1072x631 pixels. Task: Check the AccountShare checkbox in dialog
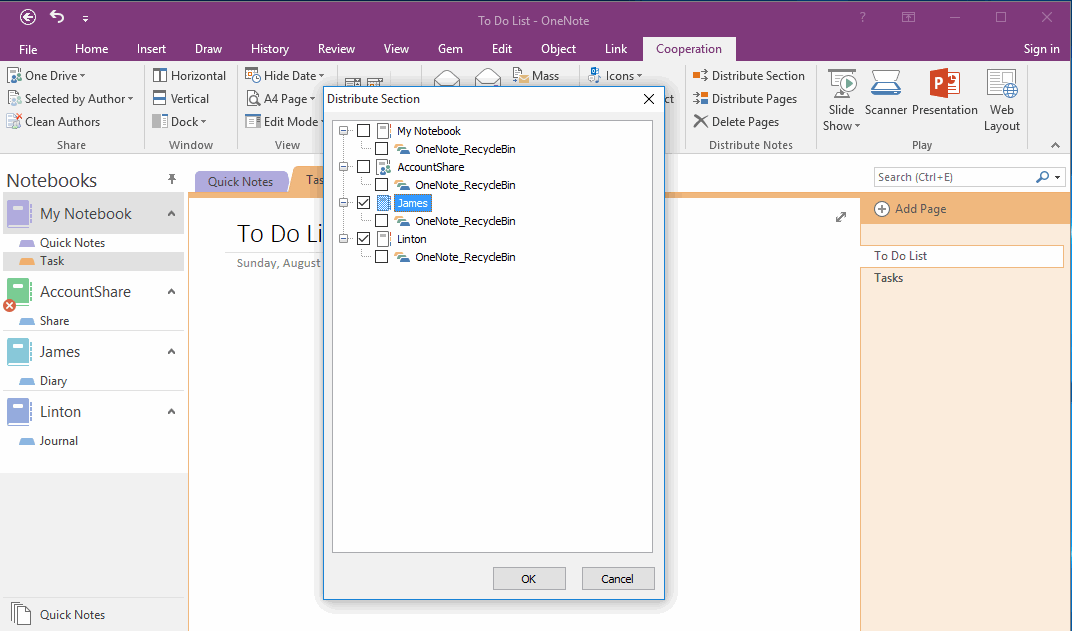pyautogui.click(x=364, y=167)
